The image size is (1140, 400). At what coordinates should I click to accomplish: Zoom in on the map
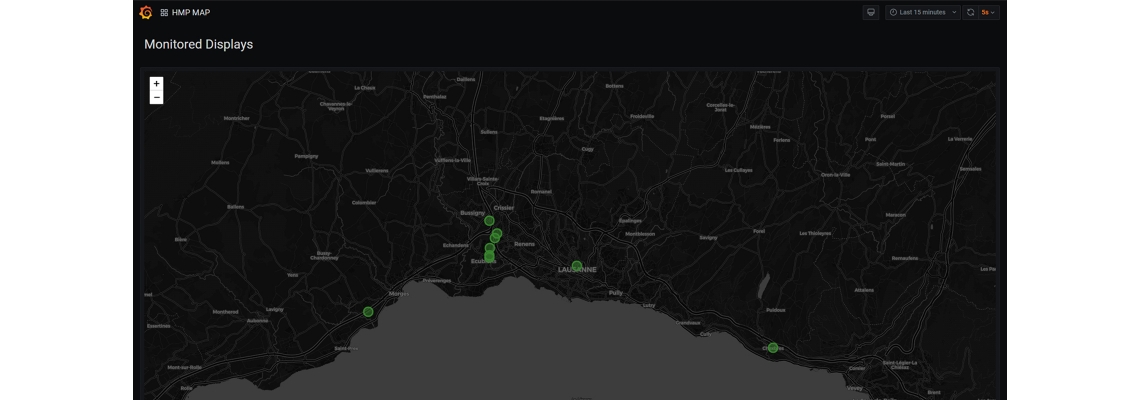click(x=156, y=84)
